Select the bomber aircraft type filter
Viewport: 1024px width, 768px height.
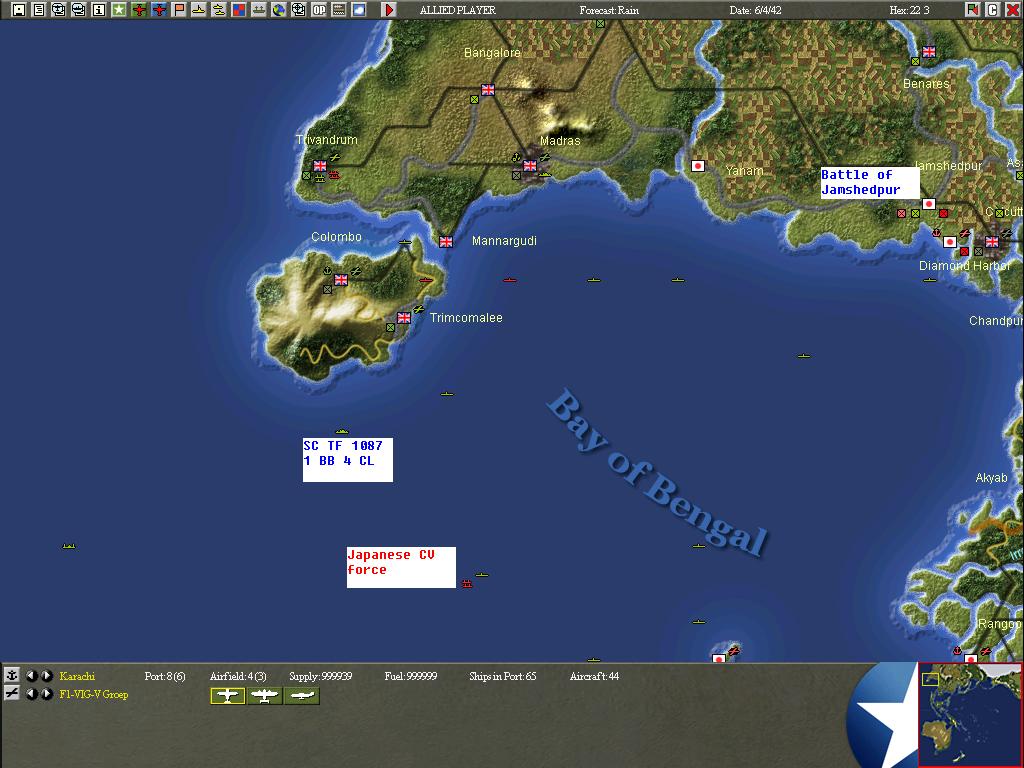click(x=264, y=696)
